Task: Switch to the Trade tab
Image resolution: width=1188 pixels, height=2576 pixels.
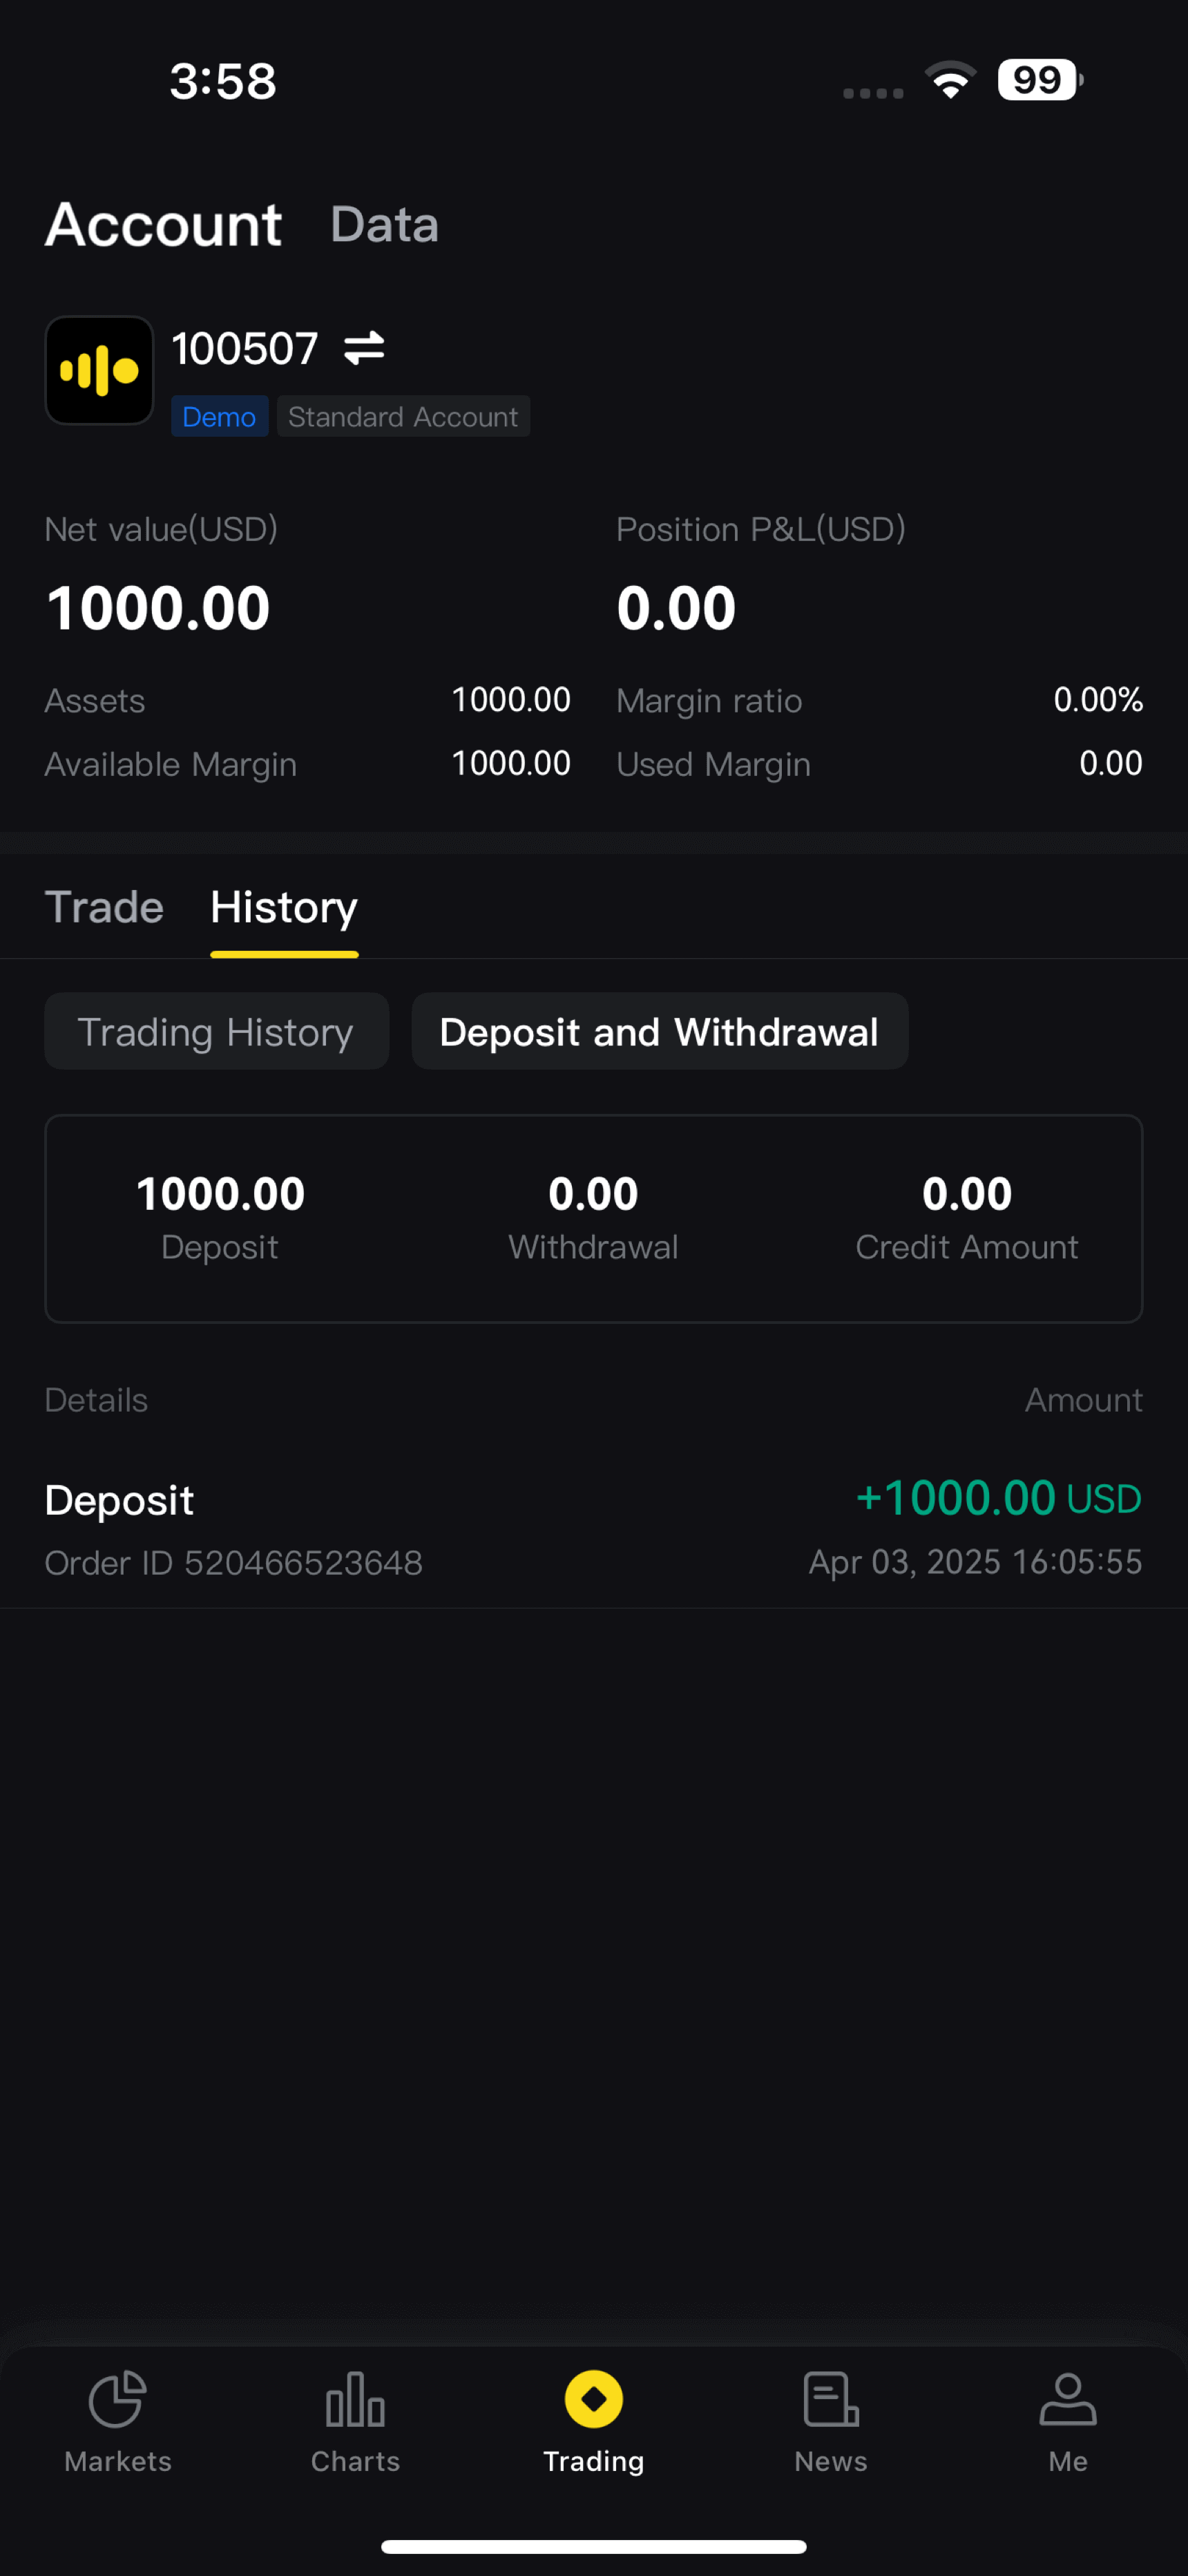Action: (x=104, y=907)
